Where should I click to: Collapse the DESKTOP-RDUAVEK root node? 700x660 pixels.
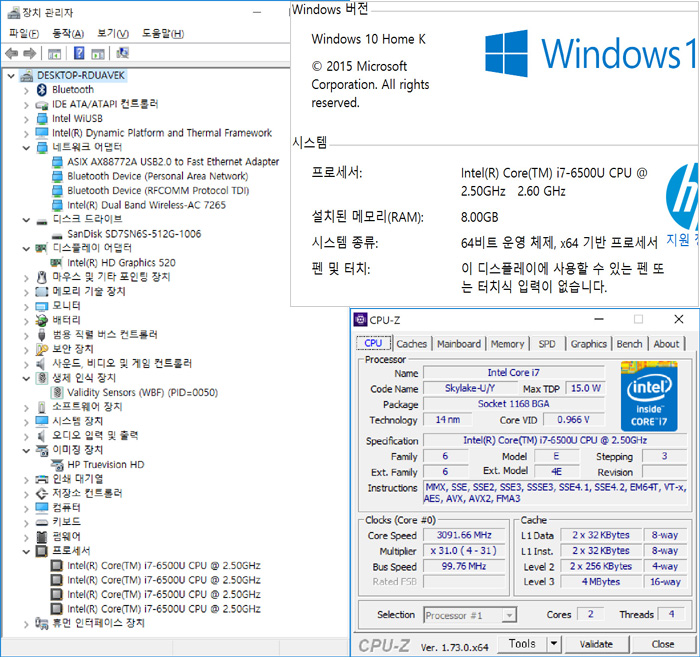[11, 76]
